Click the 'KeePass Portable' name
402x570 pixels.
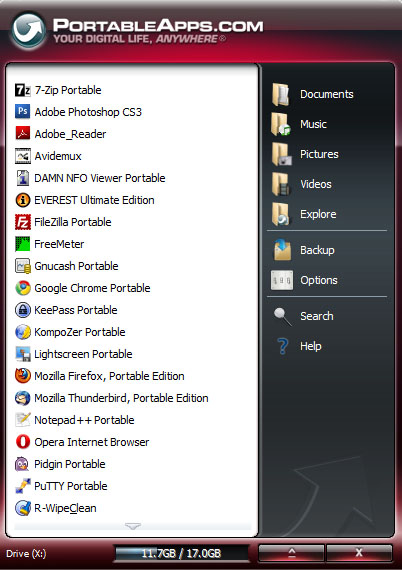(76, 310)
